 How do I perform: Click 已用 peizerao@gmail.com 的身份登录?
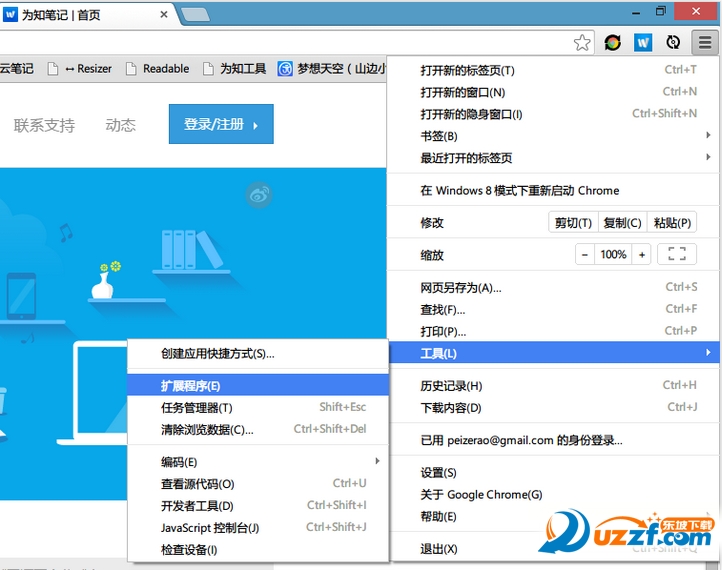pos(553,441)
